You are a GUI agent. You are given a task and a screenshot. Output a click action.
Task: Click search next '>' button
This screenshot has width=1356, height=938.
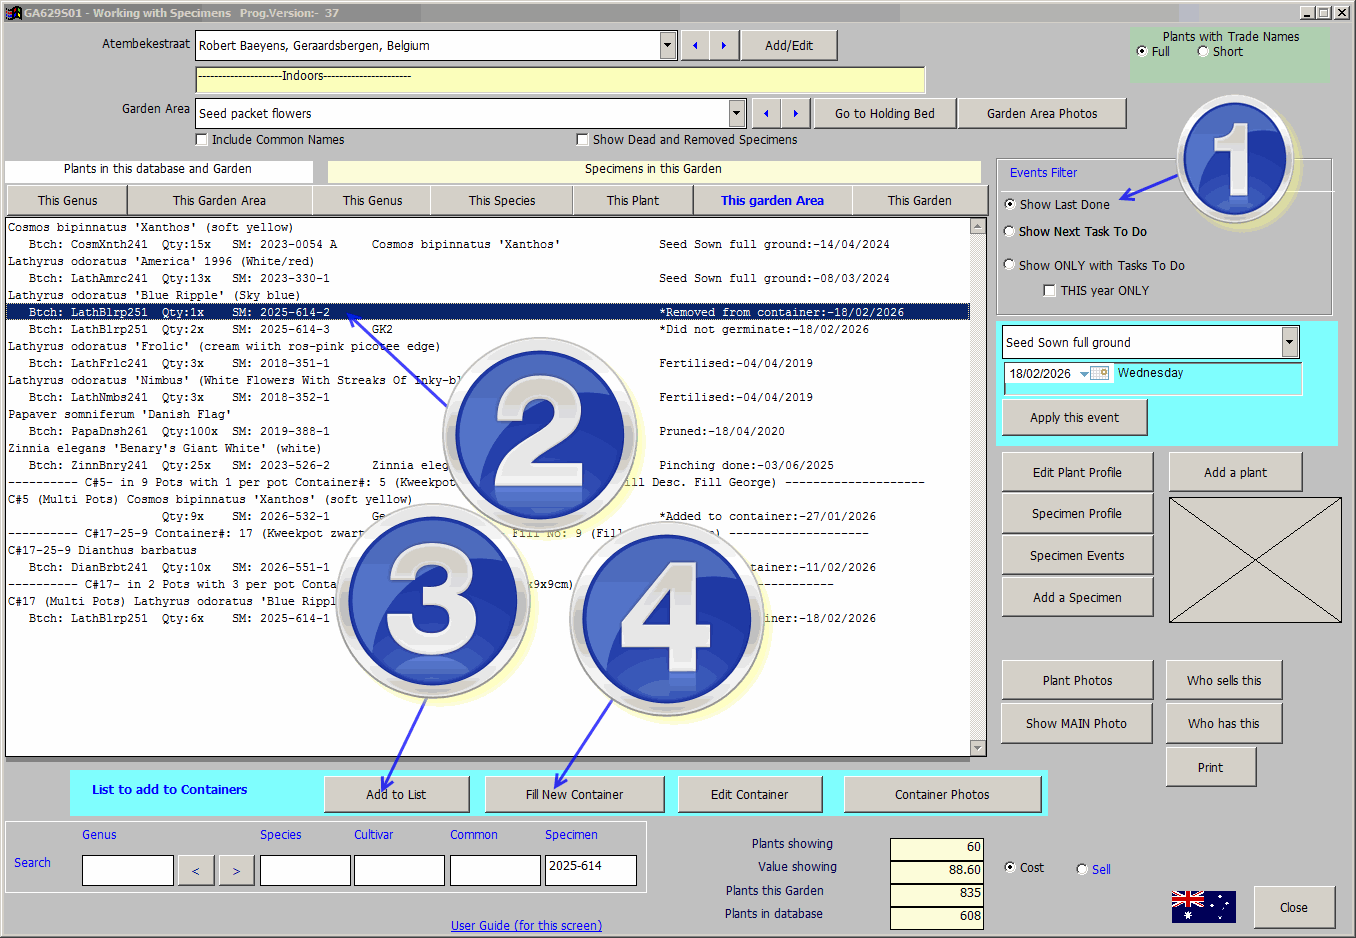point(236,871)
